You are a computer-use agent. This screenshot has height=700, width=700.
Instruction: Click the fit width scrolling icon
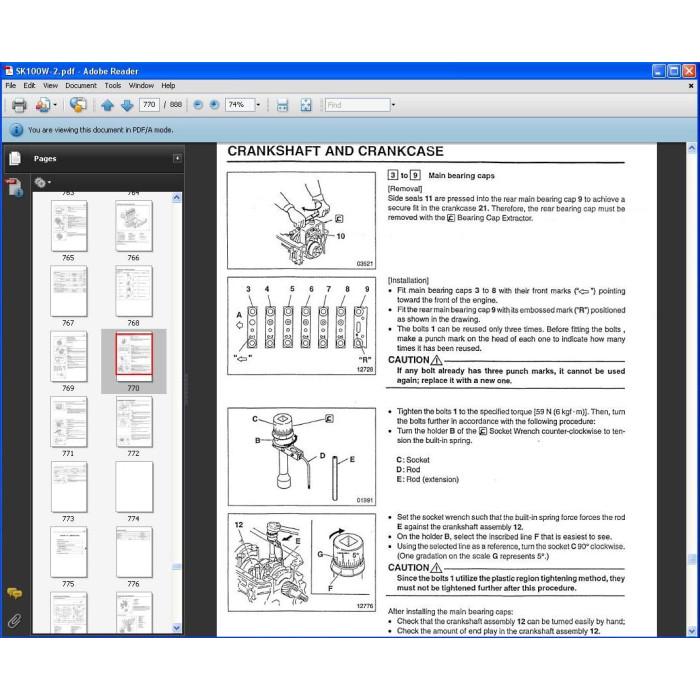coord(282,105)
